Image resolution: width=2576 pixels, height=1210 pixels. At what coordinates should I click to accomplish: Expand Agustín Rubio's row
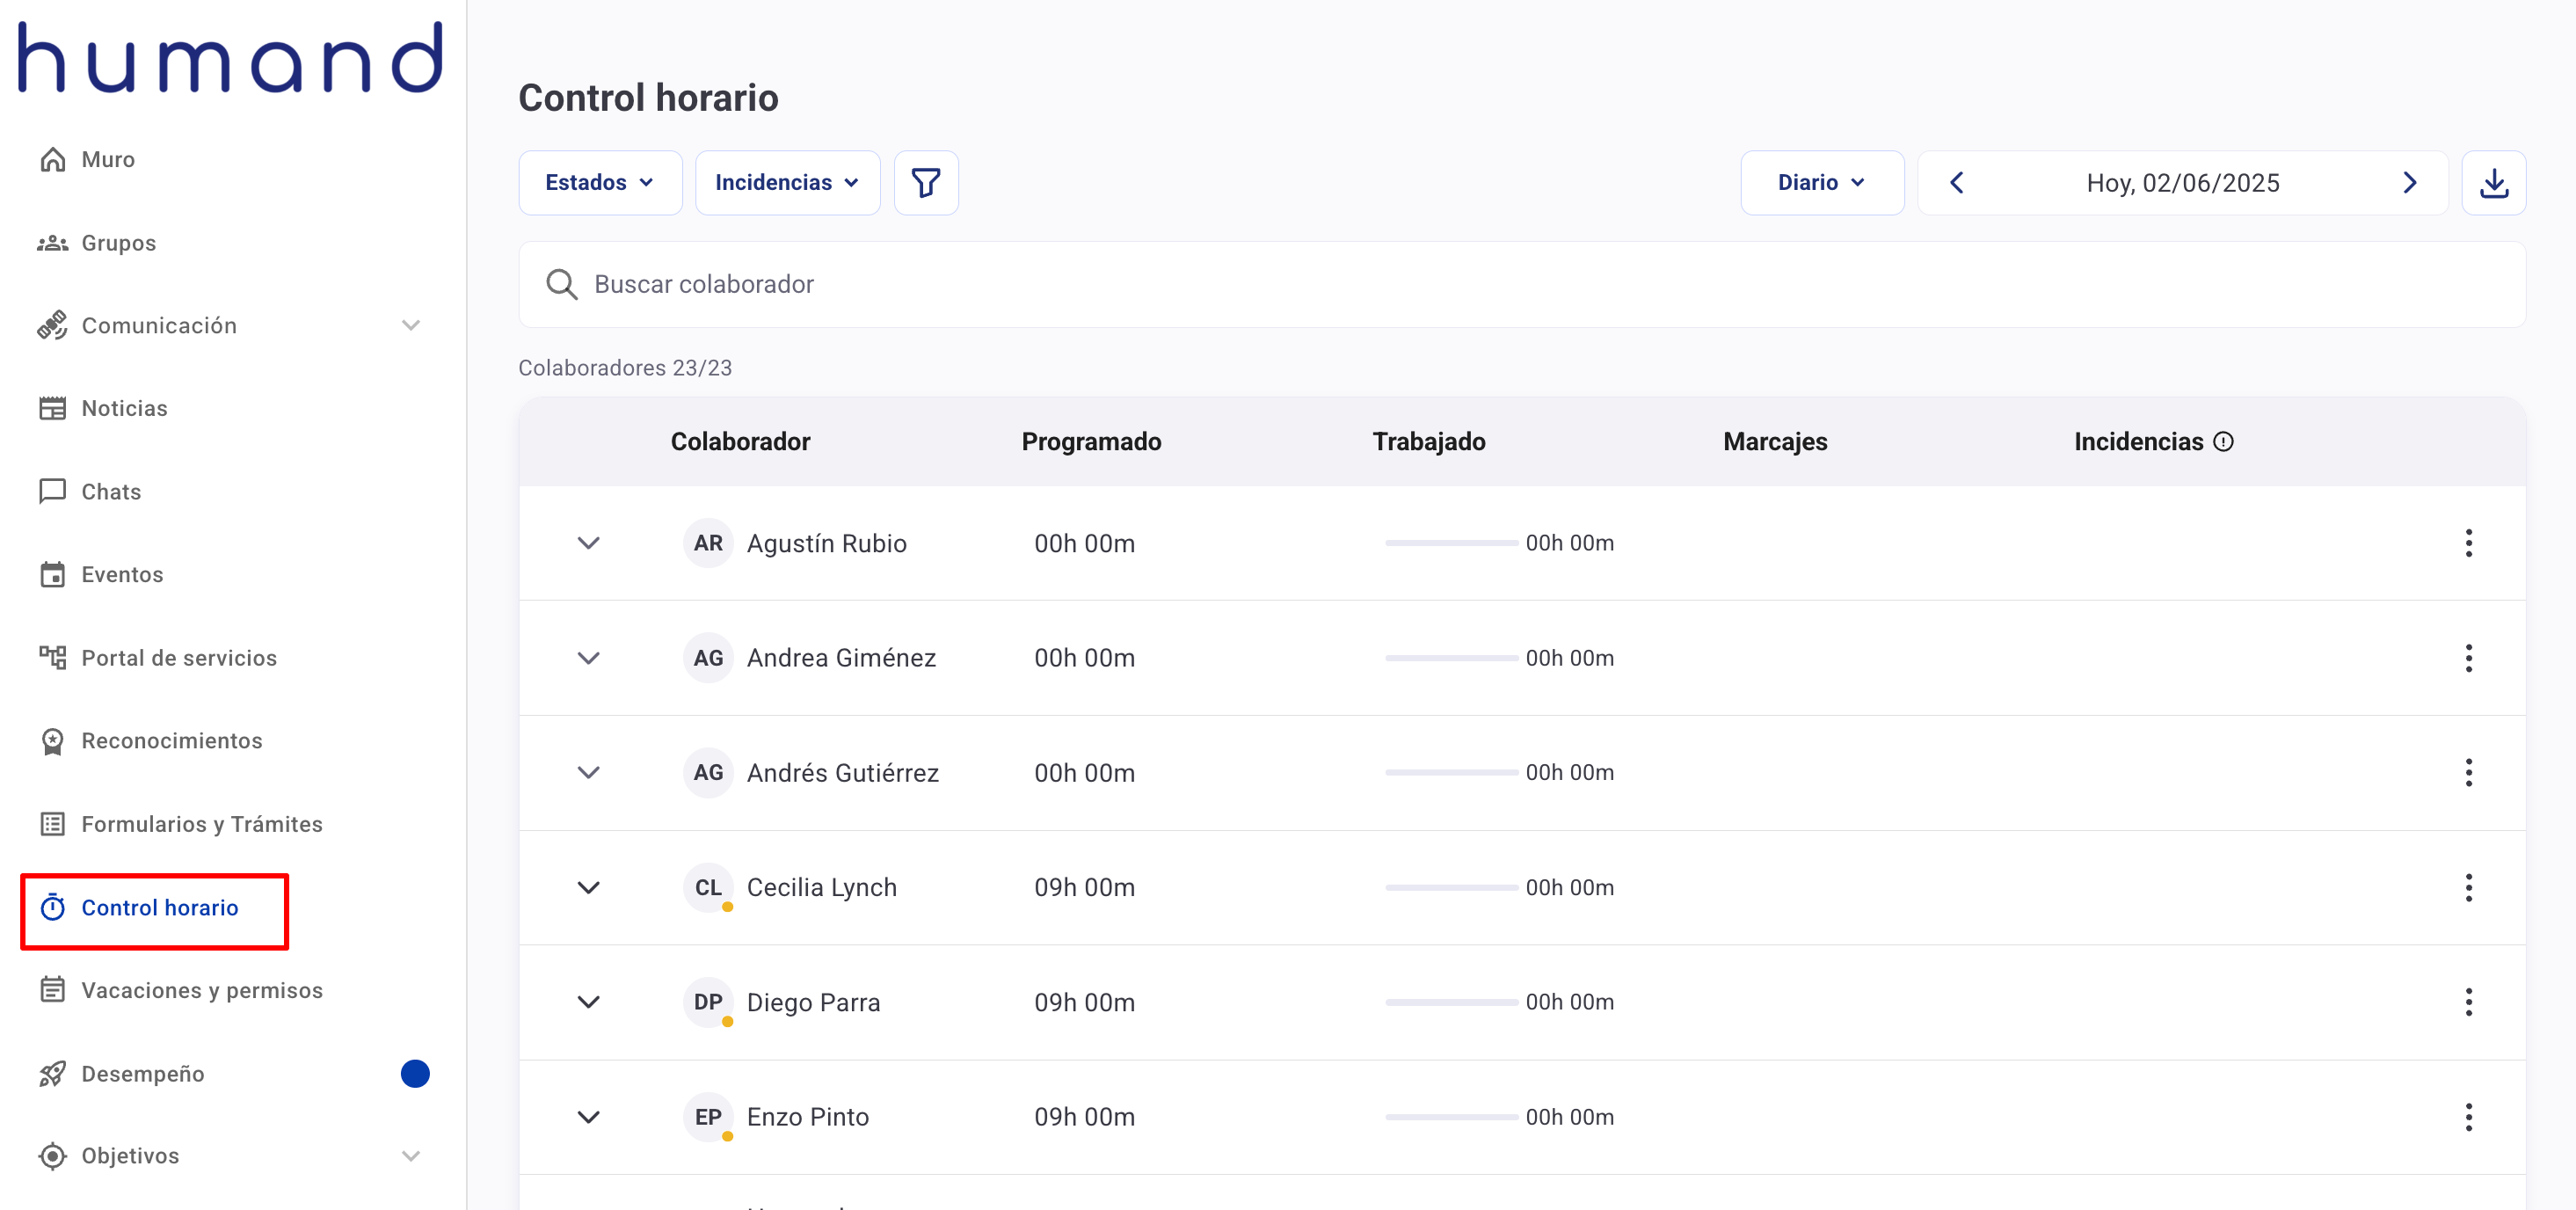click(x=589, y=543)
